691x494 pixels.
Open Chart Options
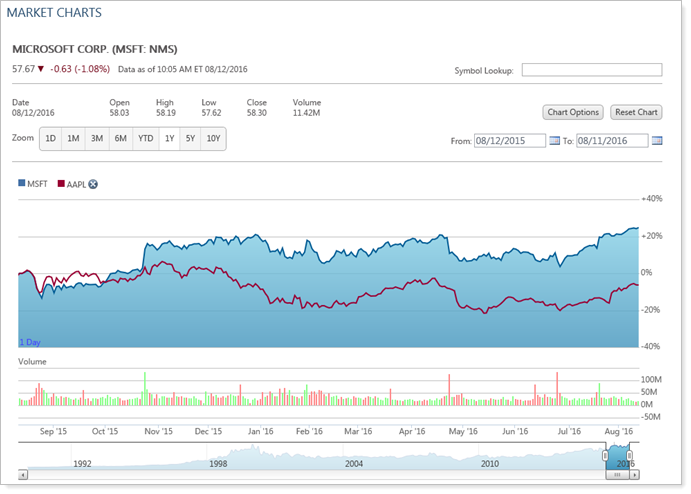pyautogui.click(x=573, y=112)
